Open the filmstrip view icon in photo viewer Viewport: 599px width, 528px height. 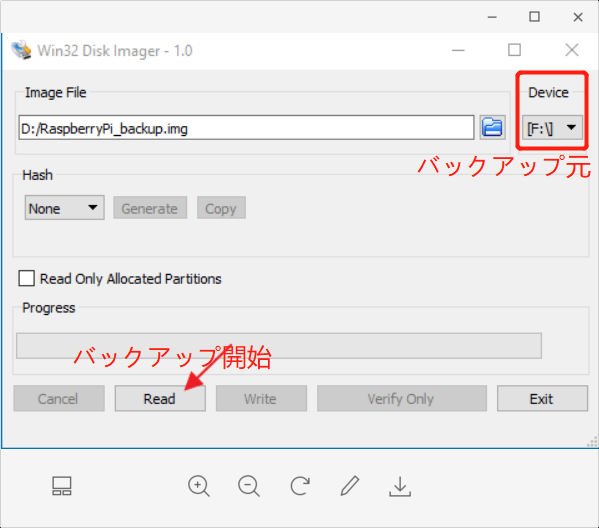click(x=62, y=486)
